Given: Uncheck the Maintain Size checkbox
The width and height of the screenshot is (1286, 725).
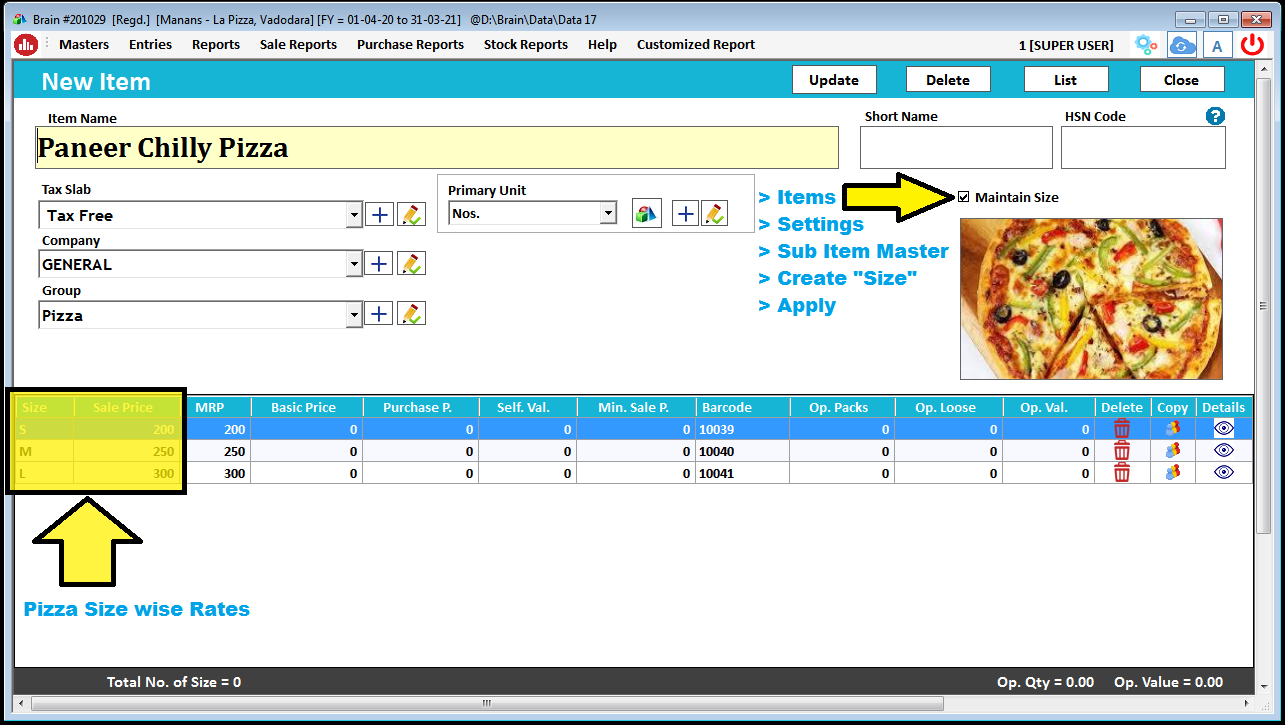Looking at the screenshot, I should 964,196.
